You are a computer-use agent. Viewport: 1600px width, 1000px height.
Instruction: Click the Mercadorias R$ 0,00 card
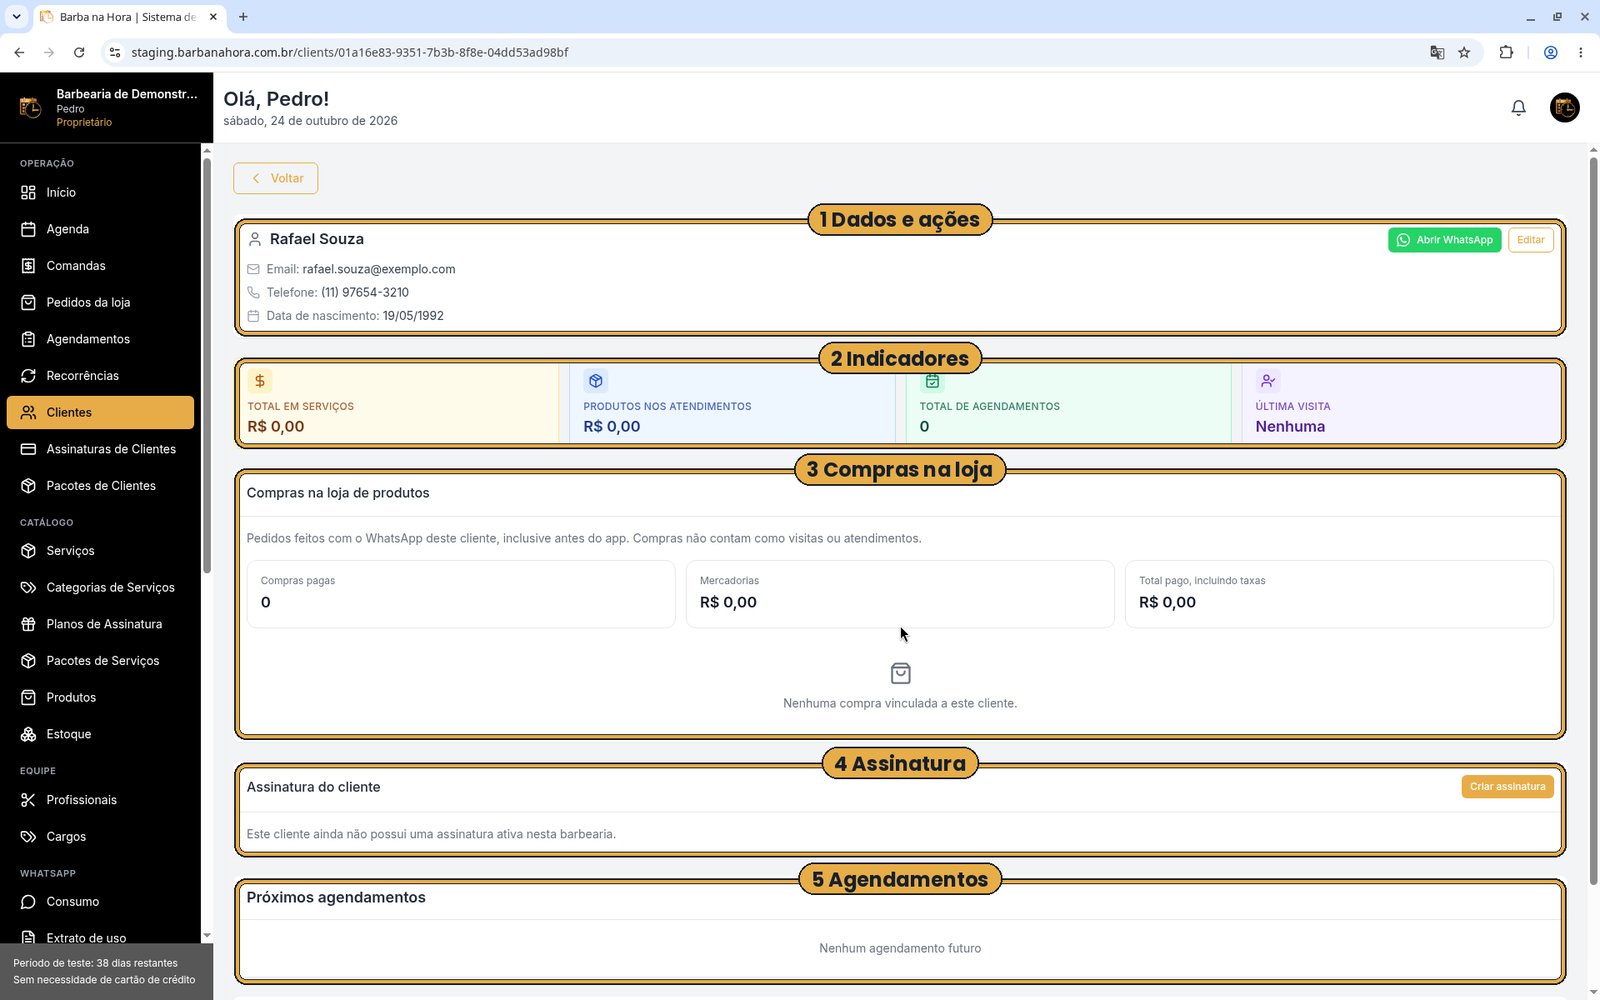coord(900,594)
